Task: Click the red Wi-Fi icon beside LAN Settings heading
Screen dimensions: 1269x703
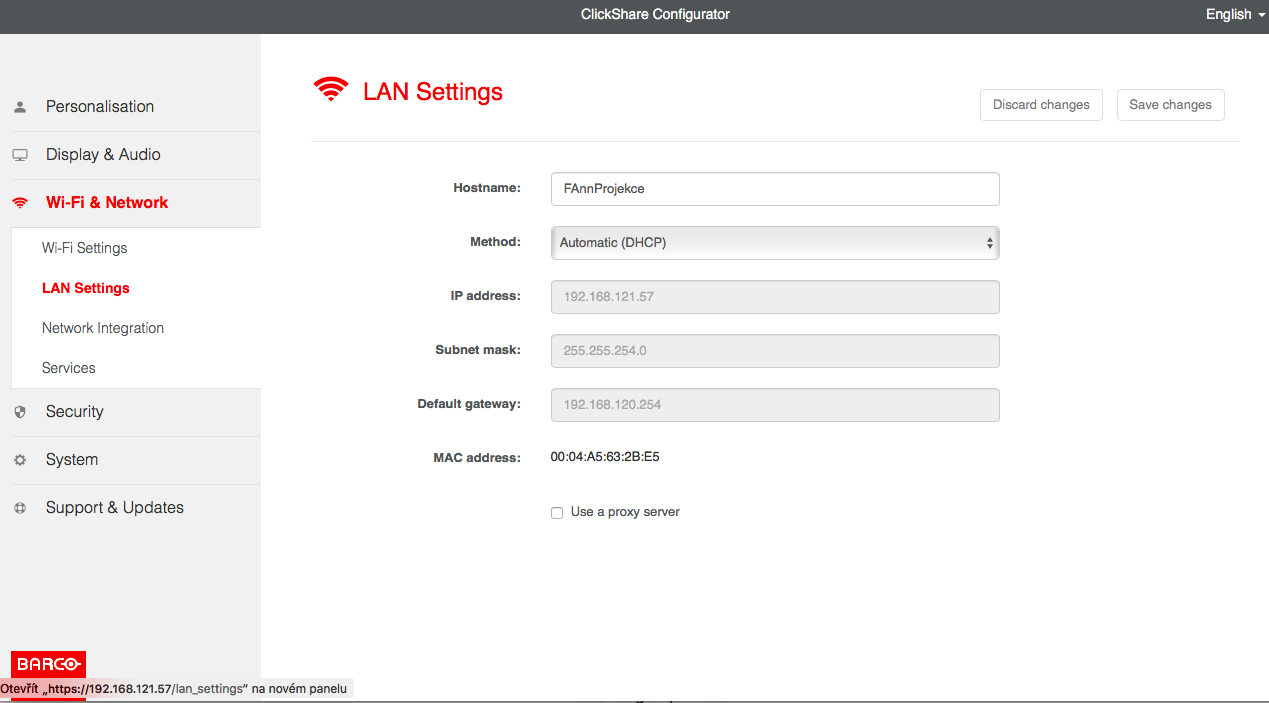Action: click(x=331, y=90)
